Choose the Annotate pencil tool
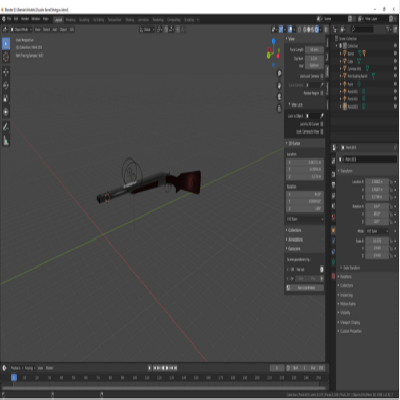The height and width of the screenshot is (400, 400). 6,127
